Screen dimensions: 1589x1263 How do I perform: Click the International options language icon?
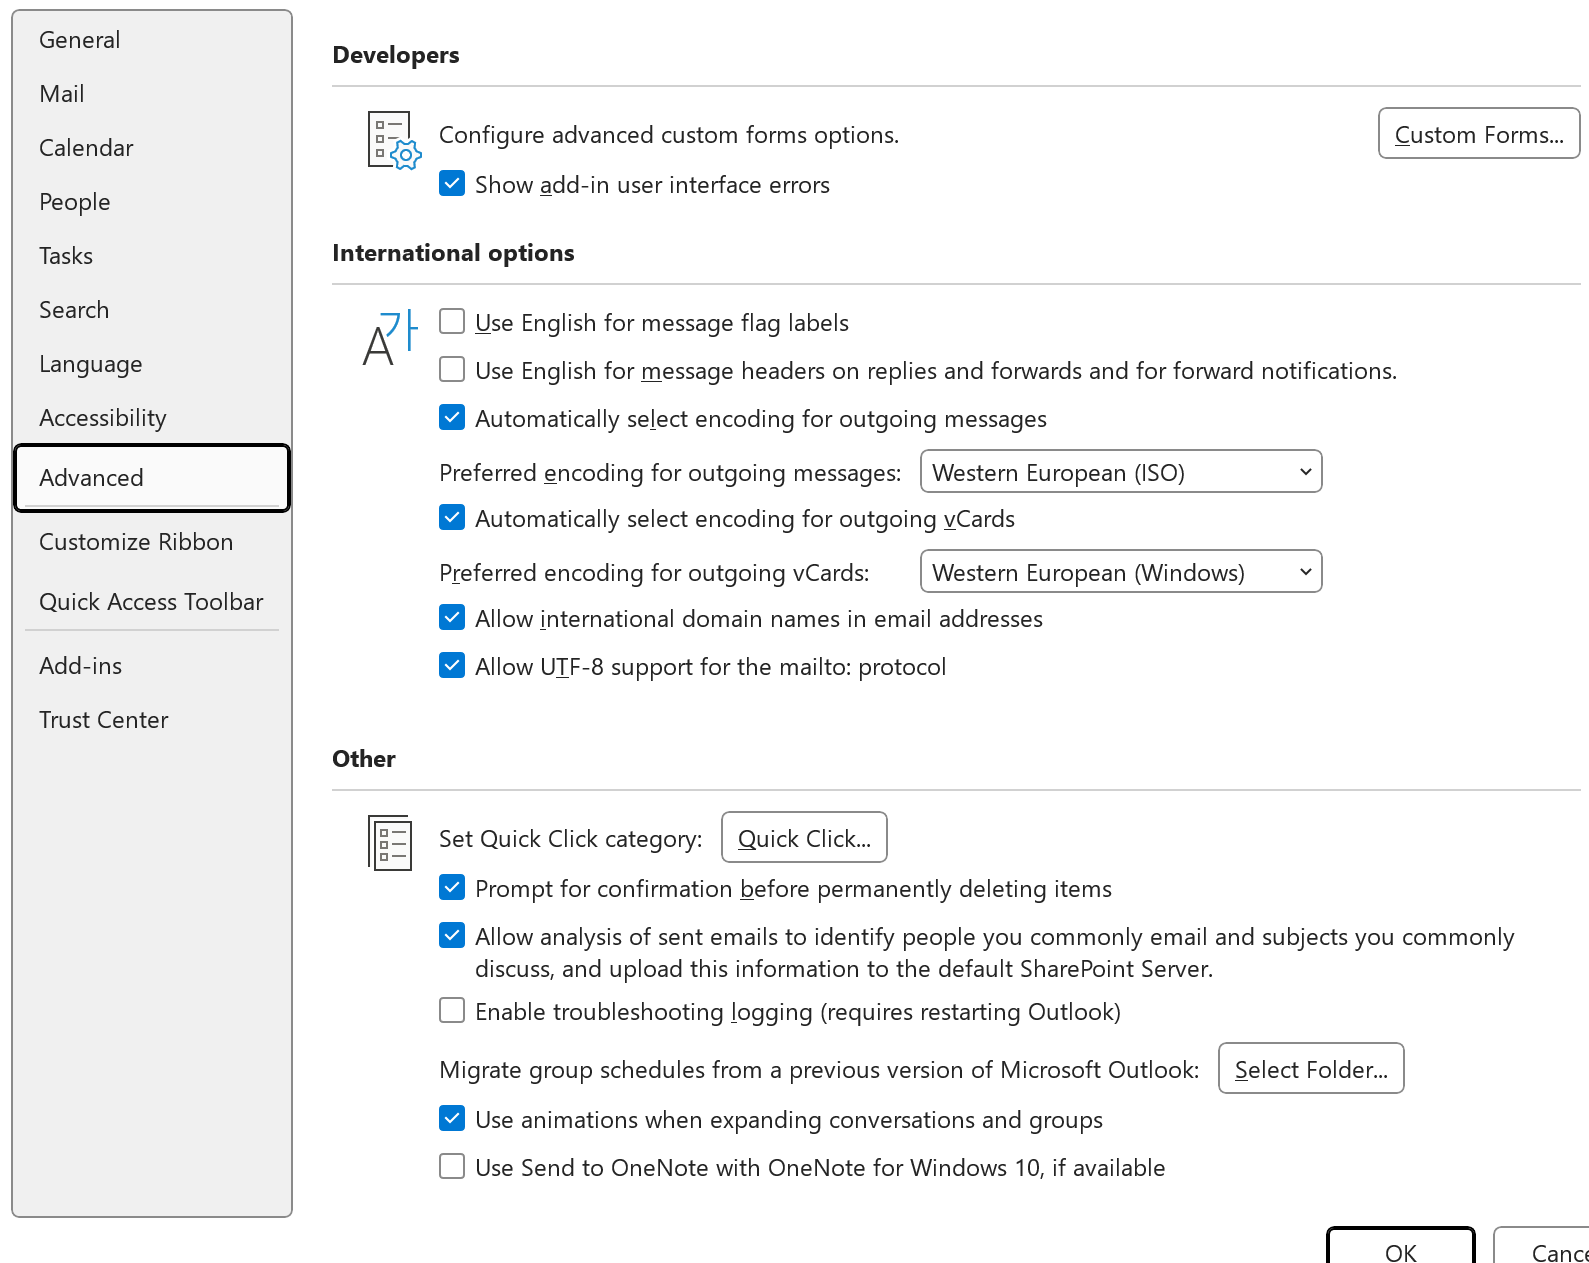[x=390, y=338]
